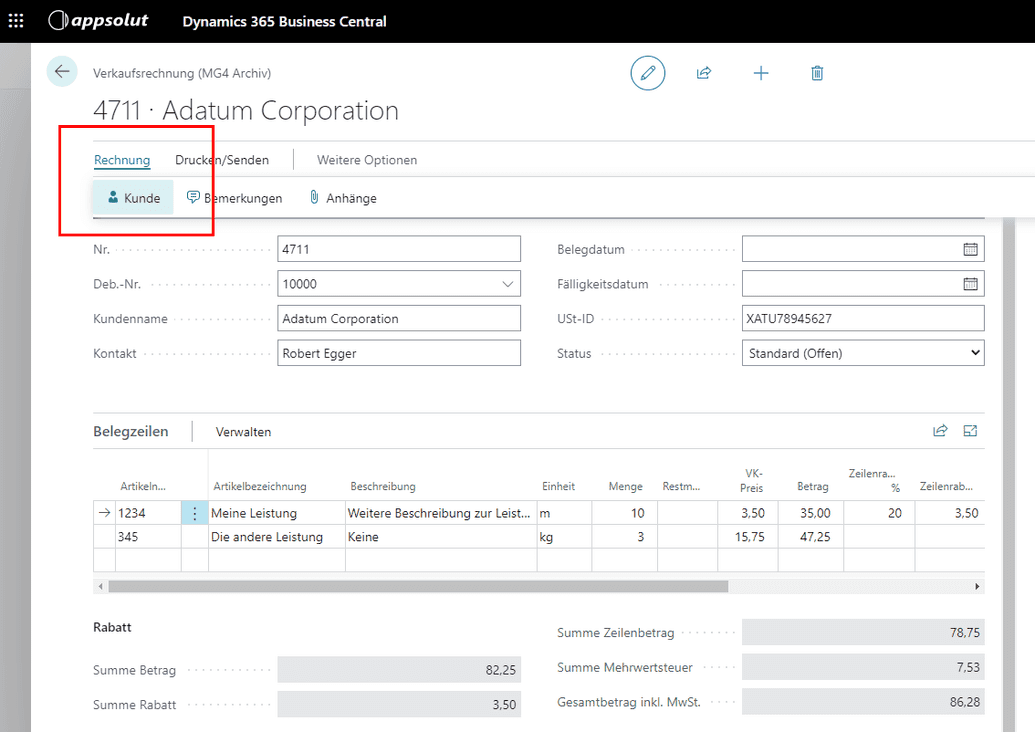Viewport: 1035px width, 732px height.
Task: Click the pencil edit icon
Action: point(647,73)
